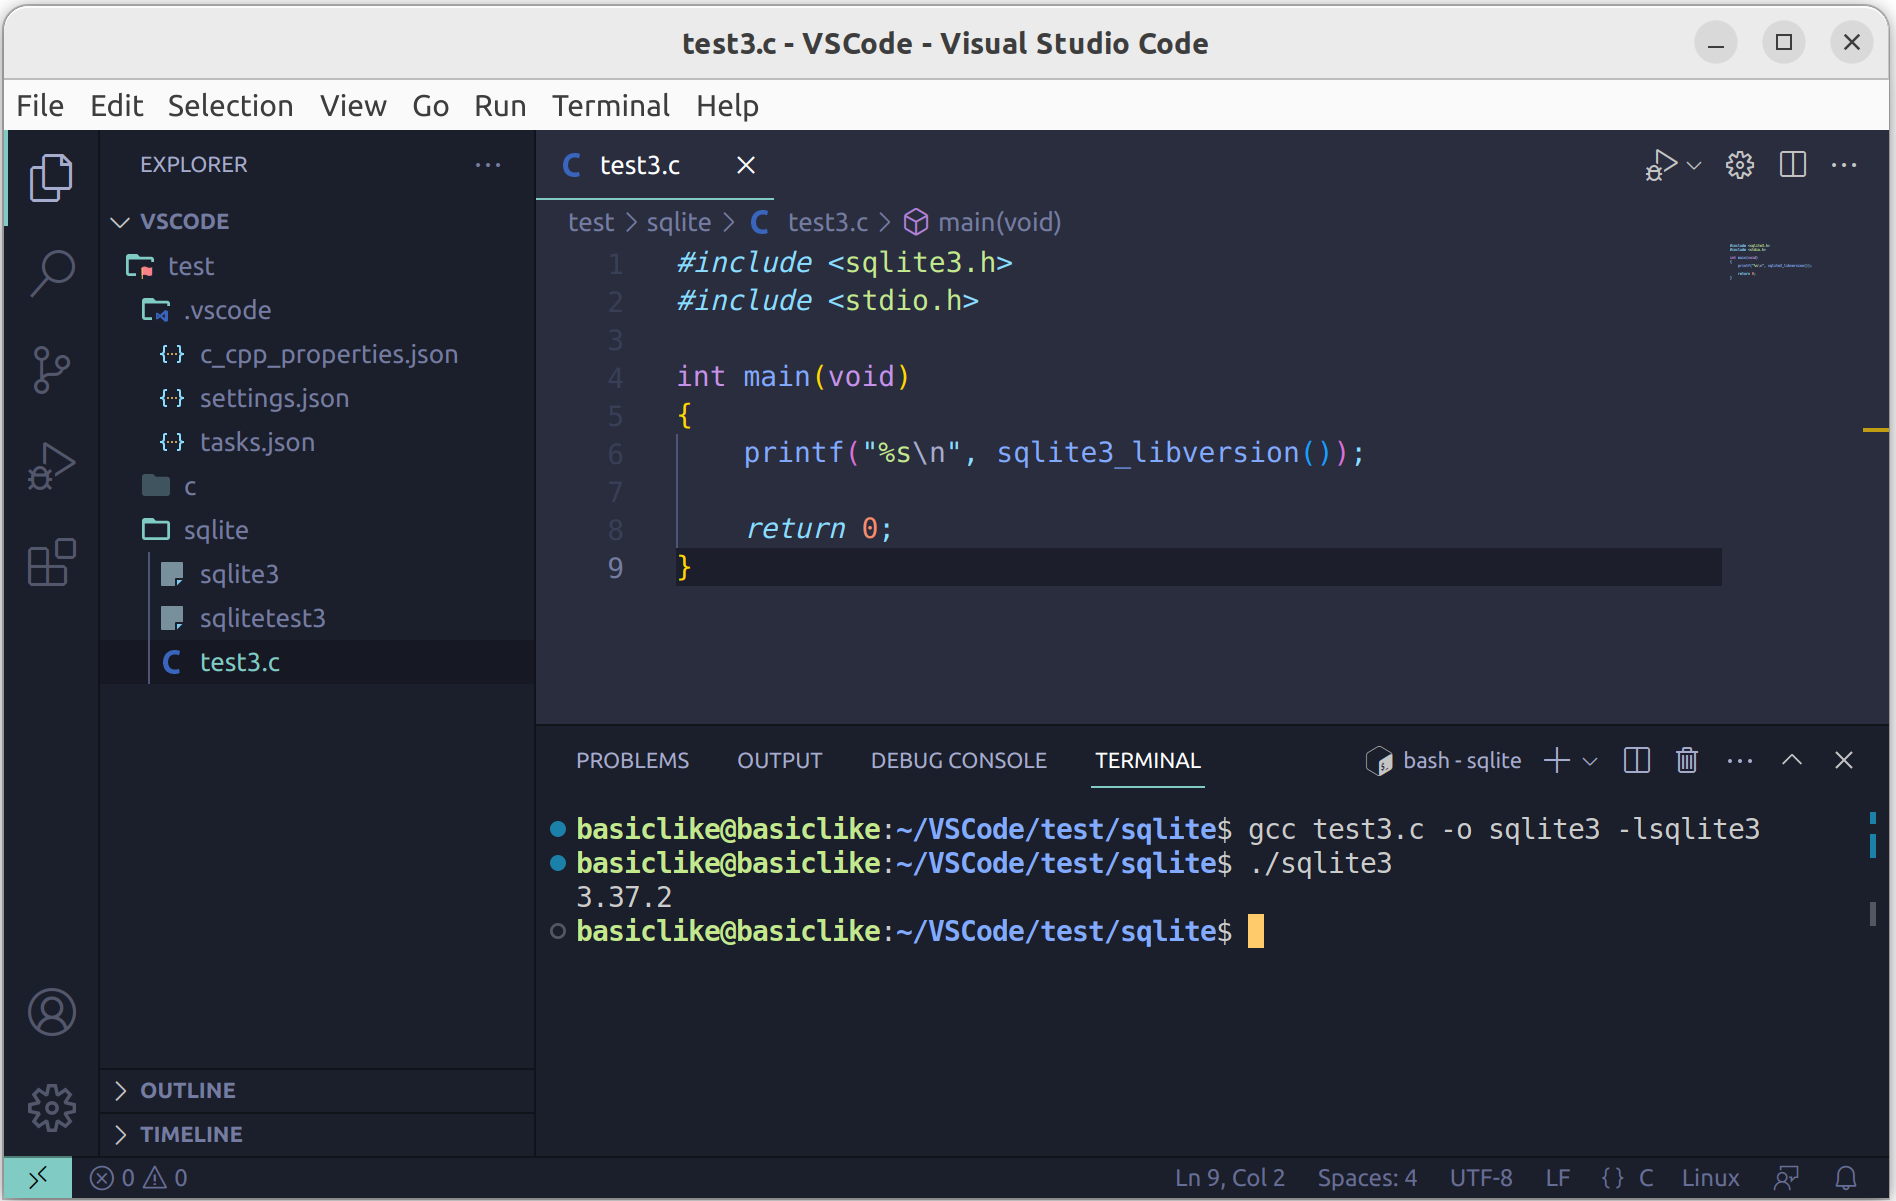1896x1201 pixels.
Task: Click the Explorer more actions ellipsis
Action: 487,165
